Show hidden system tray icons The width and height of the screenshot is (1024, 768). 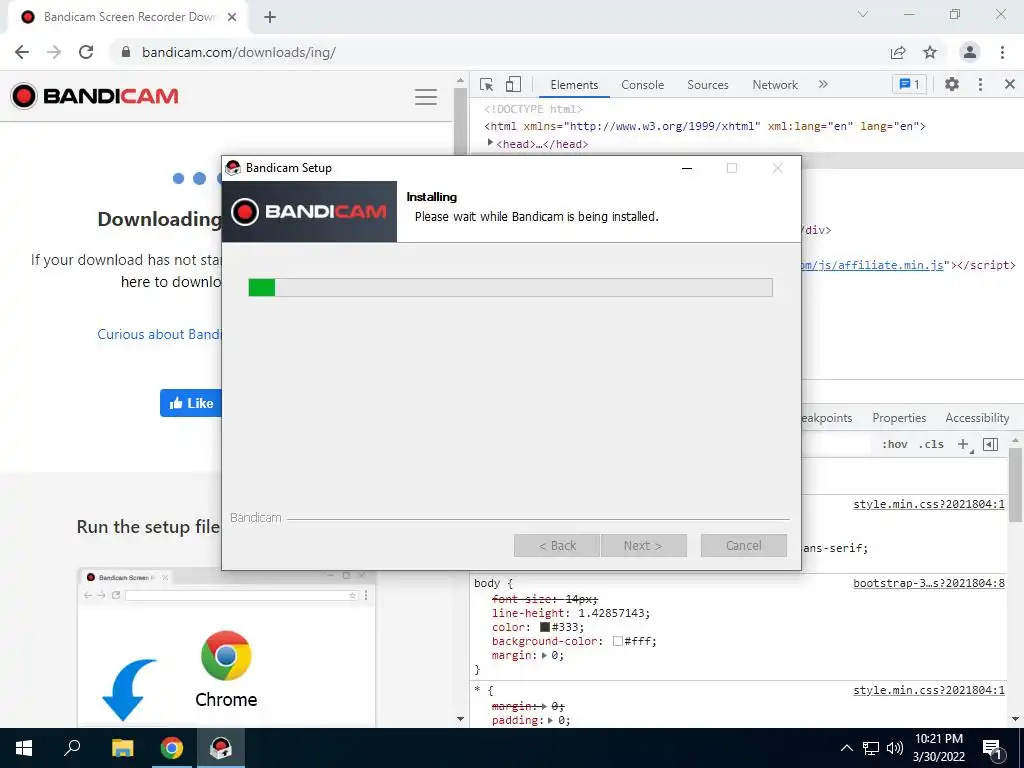(846, 748)
